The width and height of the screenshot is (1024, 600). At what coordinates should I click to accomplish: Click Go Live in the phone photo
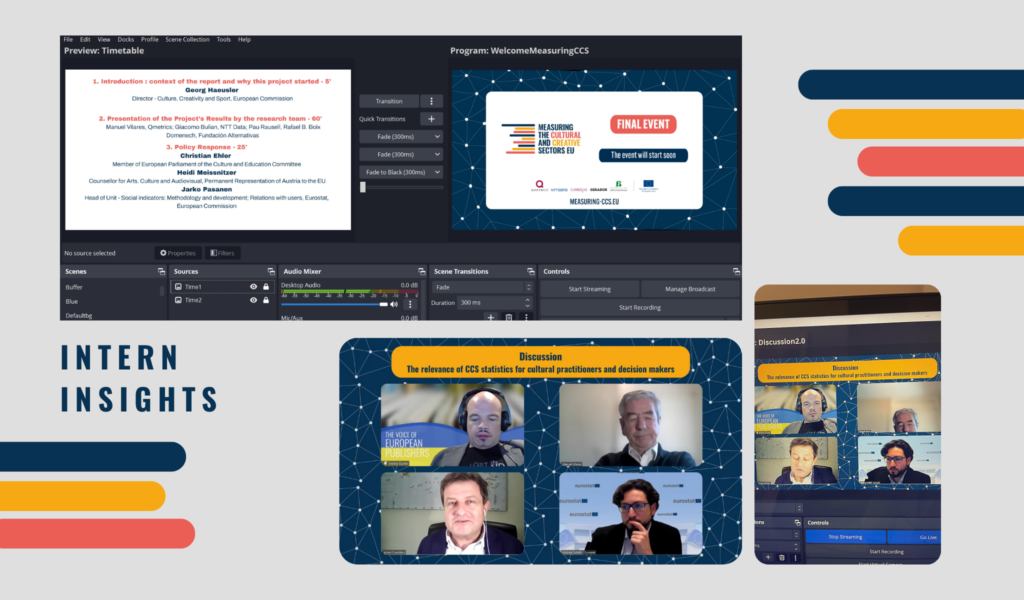pos(914,537)
